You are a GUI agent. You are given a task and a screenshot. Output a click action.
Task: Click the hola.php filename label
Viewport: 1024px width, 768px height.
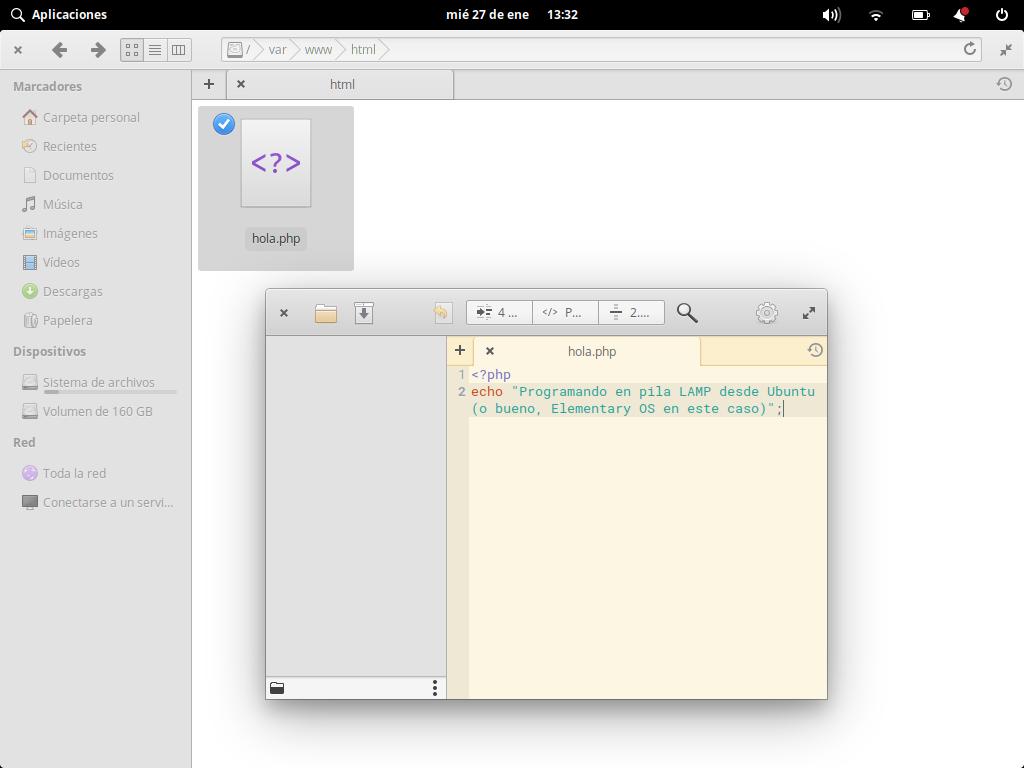(276, 238)
